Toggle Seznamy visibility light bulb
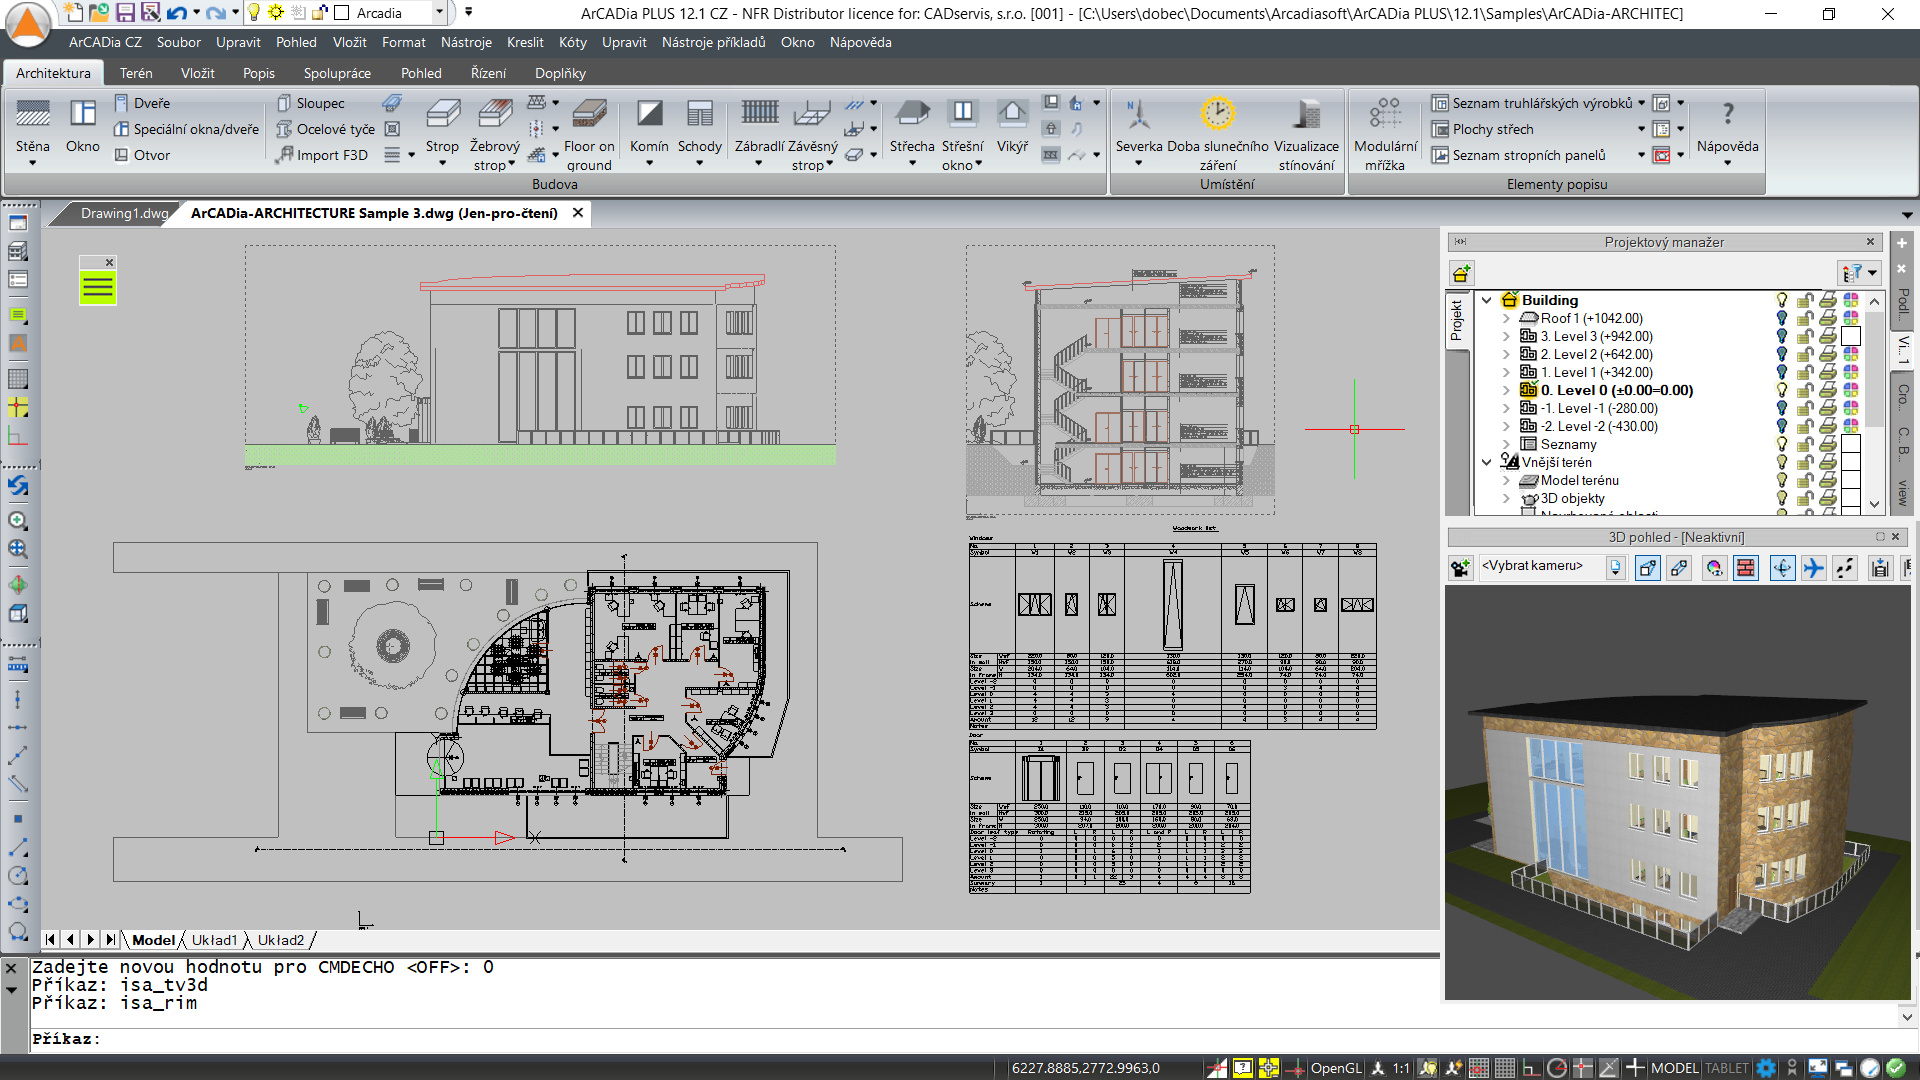The height and width of the screenshot is (1080, 1920). coord(1781,444)
